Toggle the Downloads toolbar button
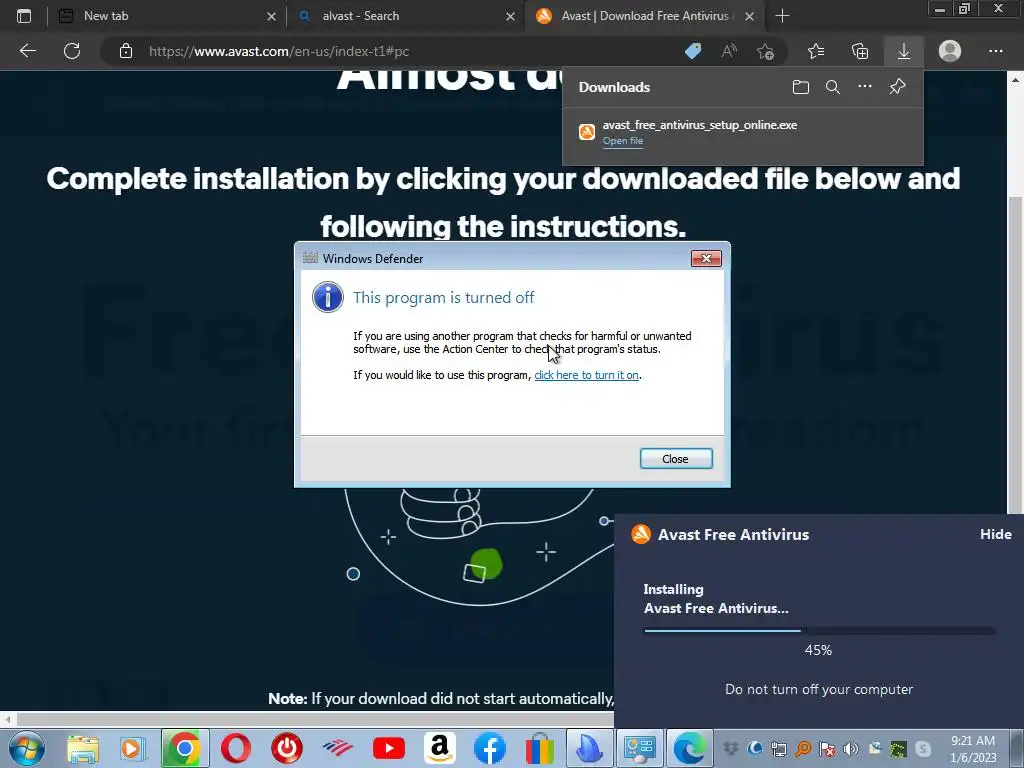The height and width of the screenshot is (768, 1024). pyautogui.click(x=904, y=51)
